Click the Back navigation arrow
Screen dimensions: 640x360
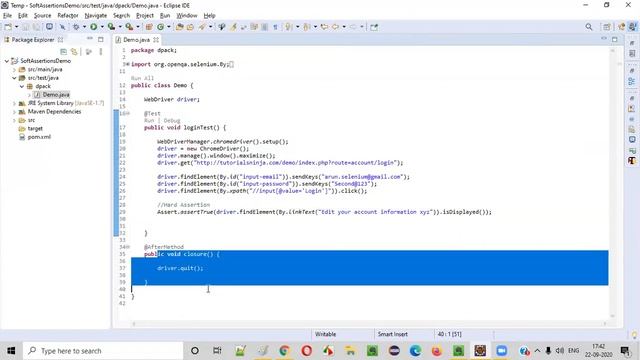pos(336,27)
